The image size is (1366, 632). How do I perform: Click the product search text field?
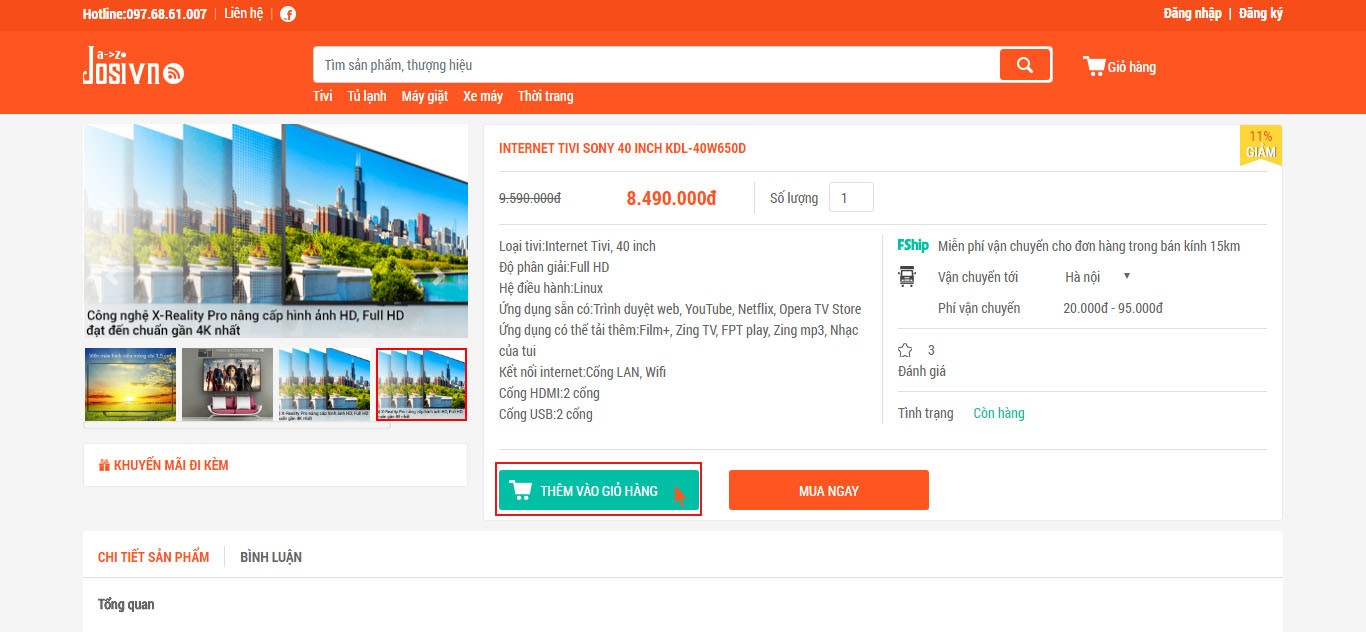click(656, 65)
